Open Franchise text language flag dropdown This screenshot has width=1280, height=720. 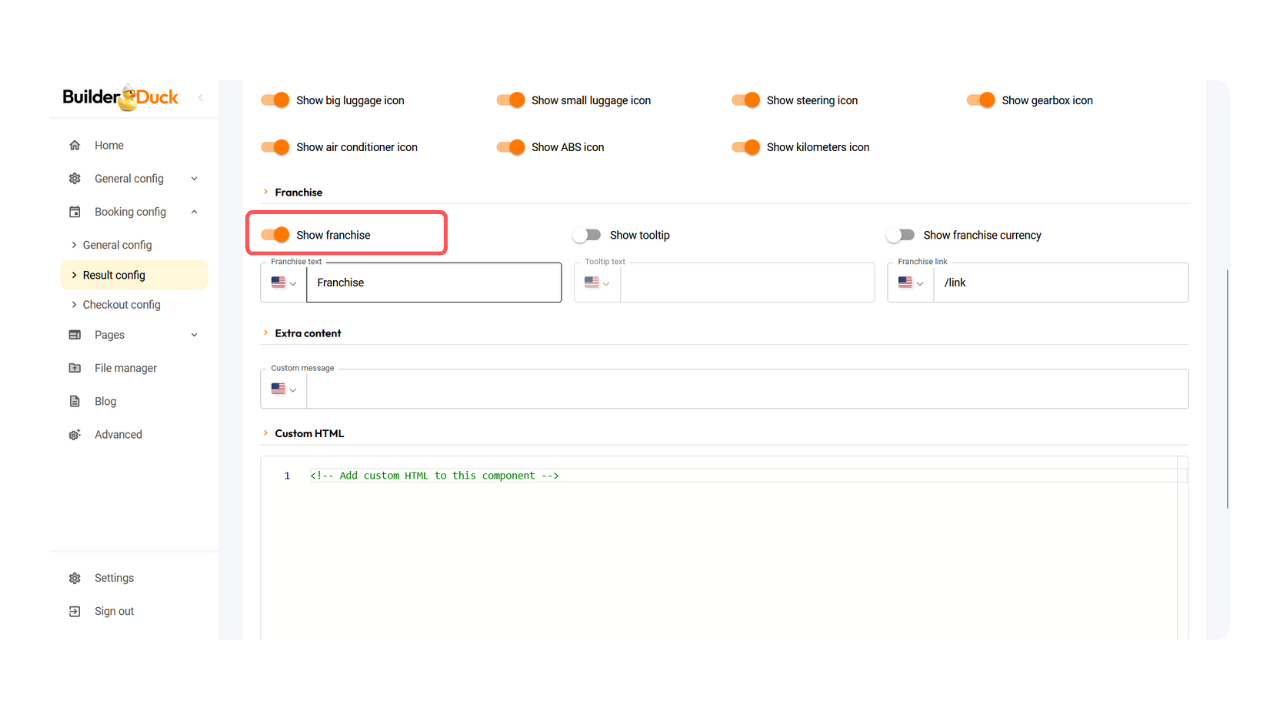coord(284,283)
